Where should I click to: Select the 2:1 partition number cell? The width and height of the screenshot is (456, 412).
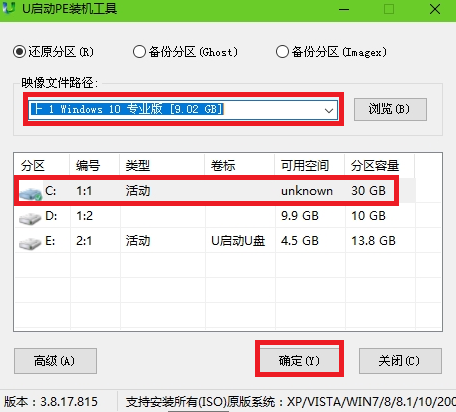click(x=84, y=241)
